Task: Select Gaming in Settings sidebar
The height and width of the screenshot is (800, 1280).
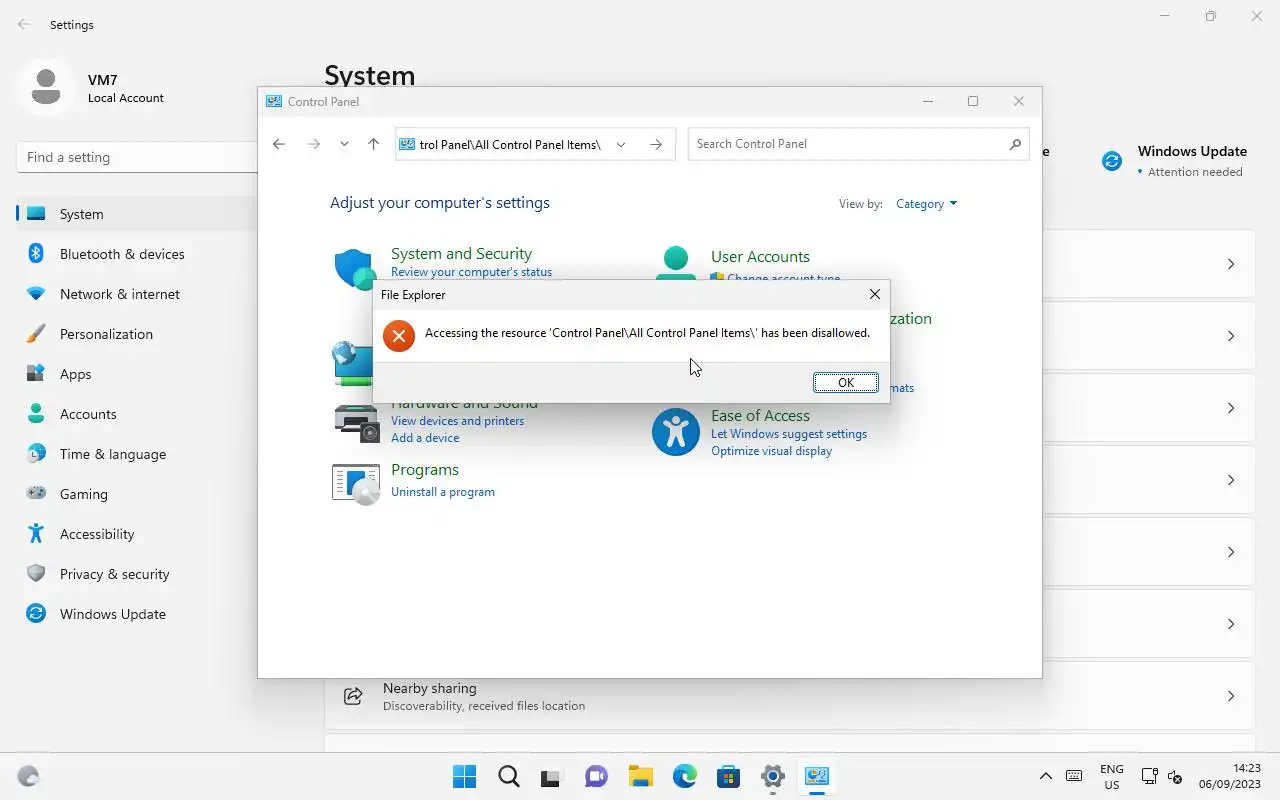Action: [x=137, y=494]
